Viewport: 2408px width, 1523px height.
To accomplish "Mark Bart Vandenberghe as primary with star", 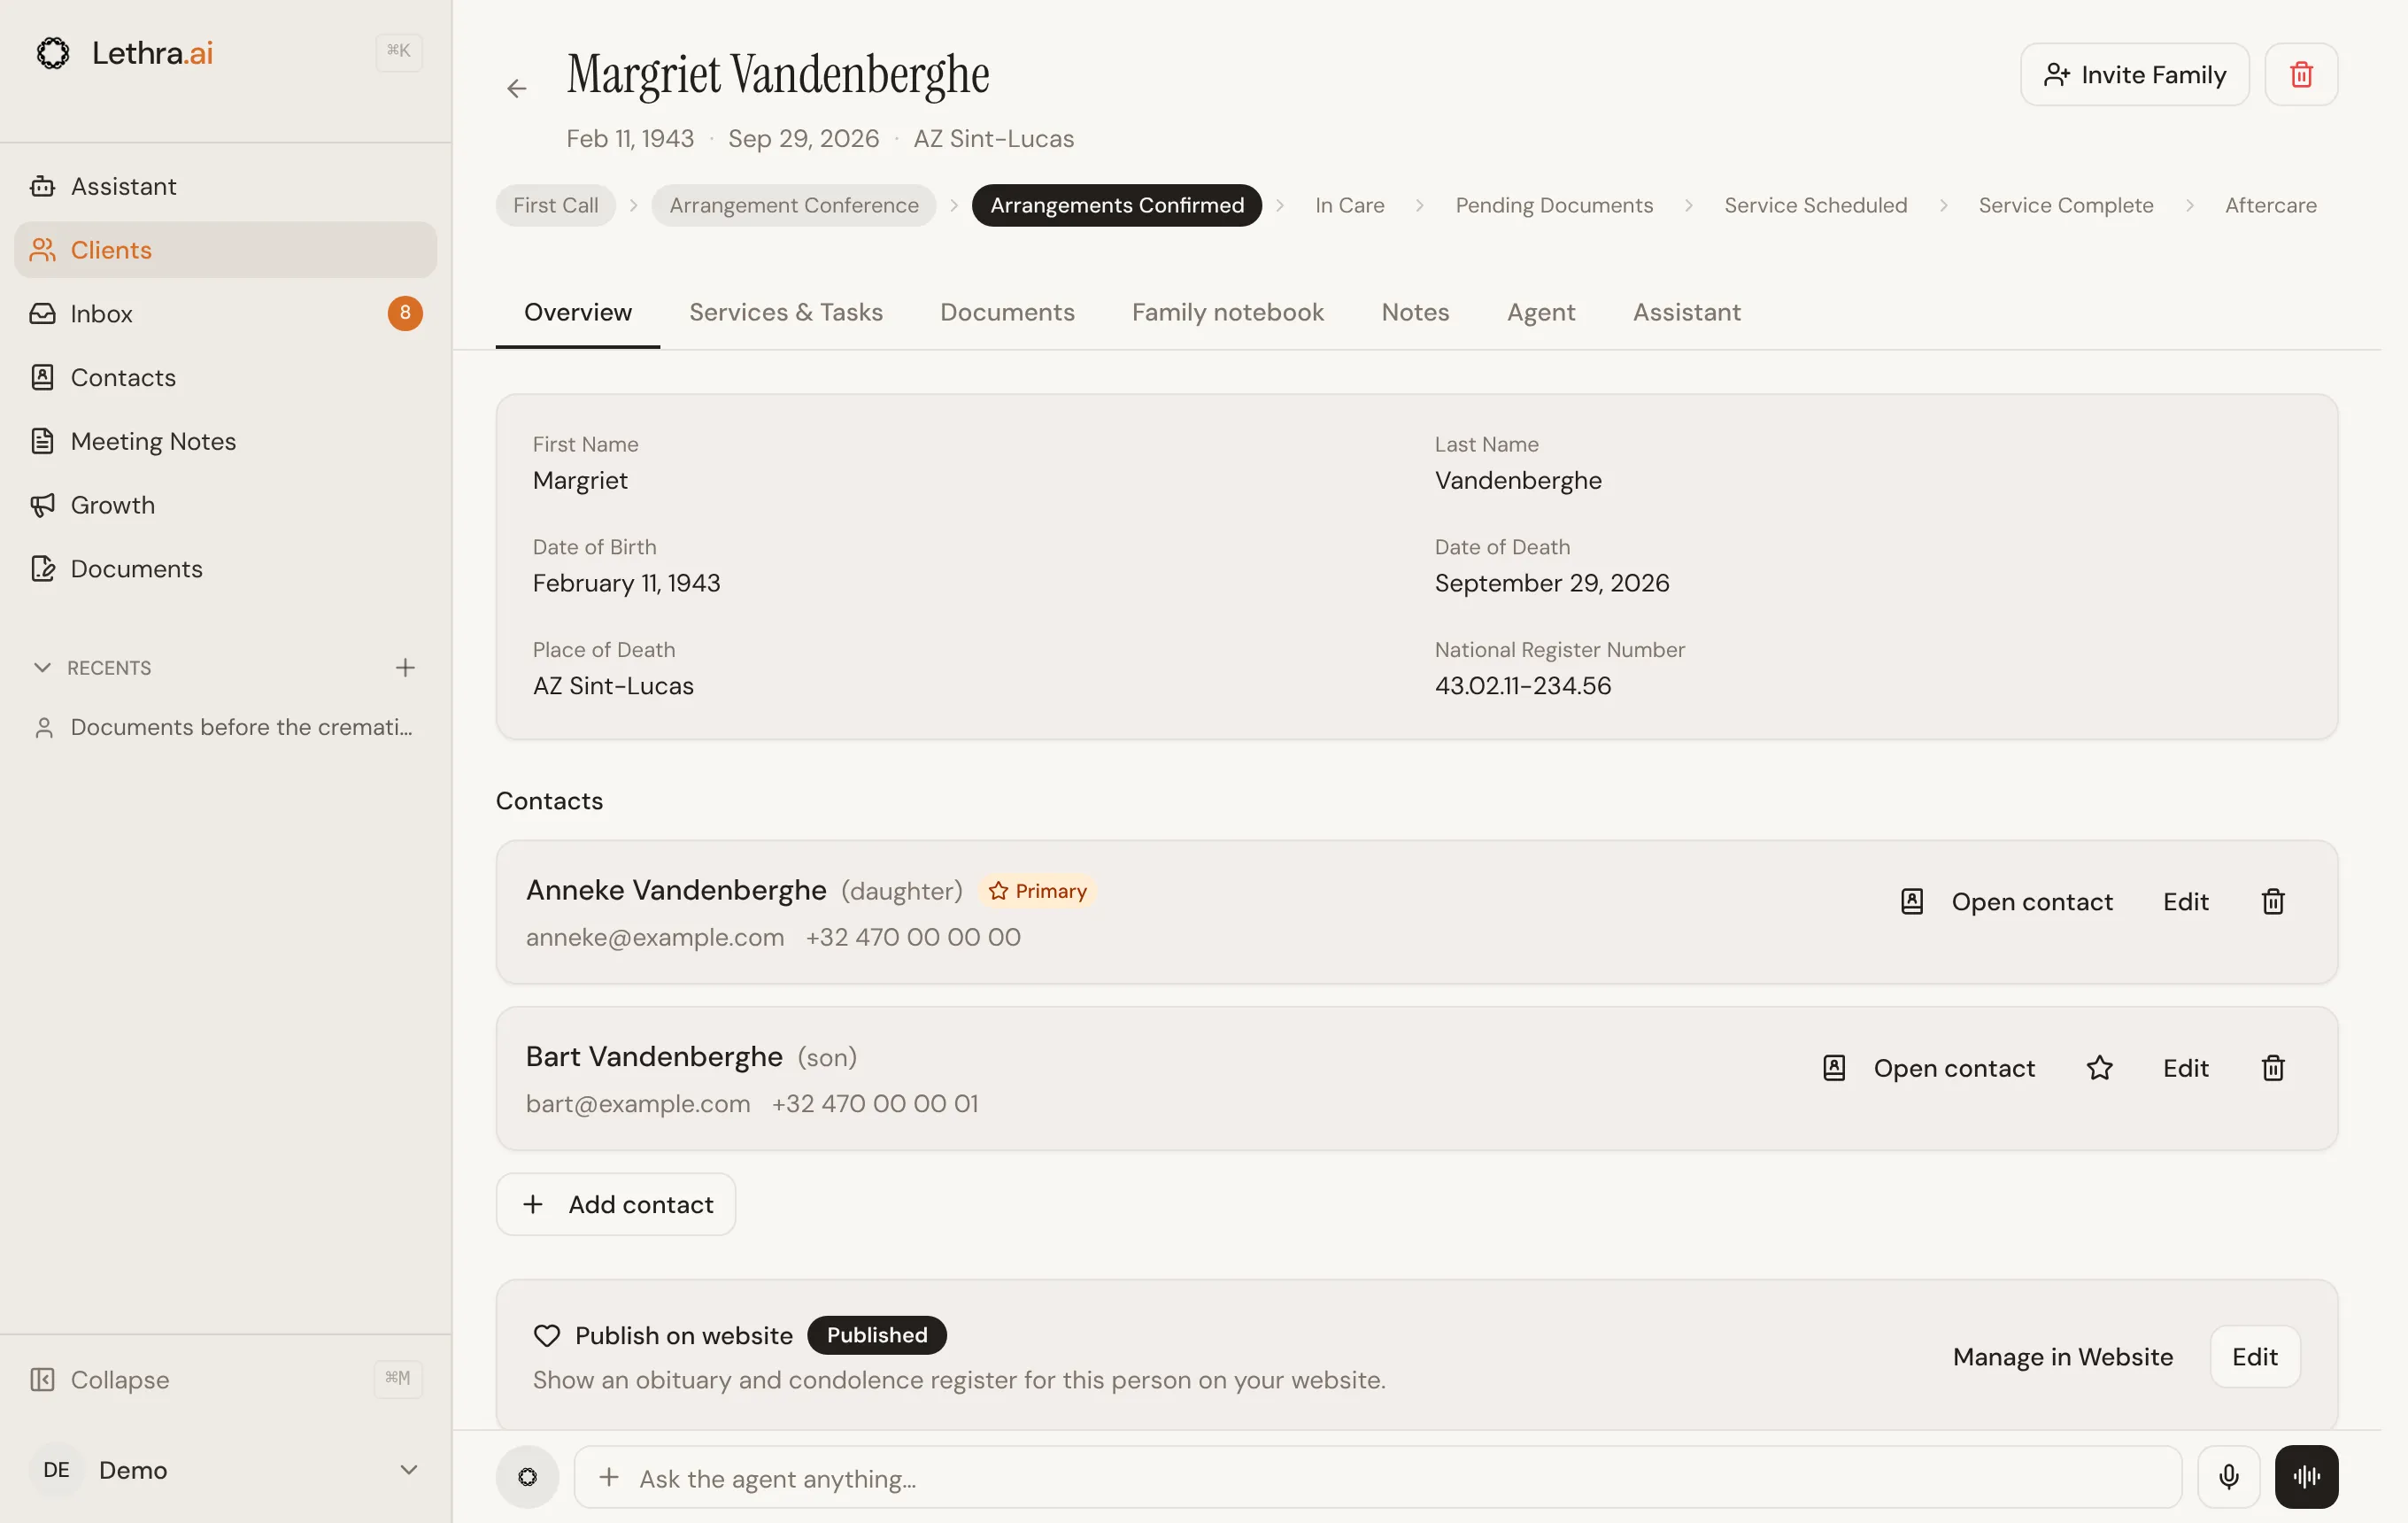I will click(2100, 1069).
